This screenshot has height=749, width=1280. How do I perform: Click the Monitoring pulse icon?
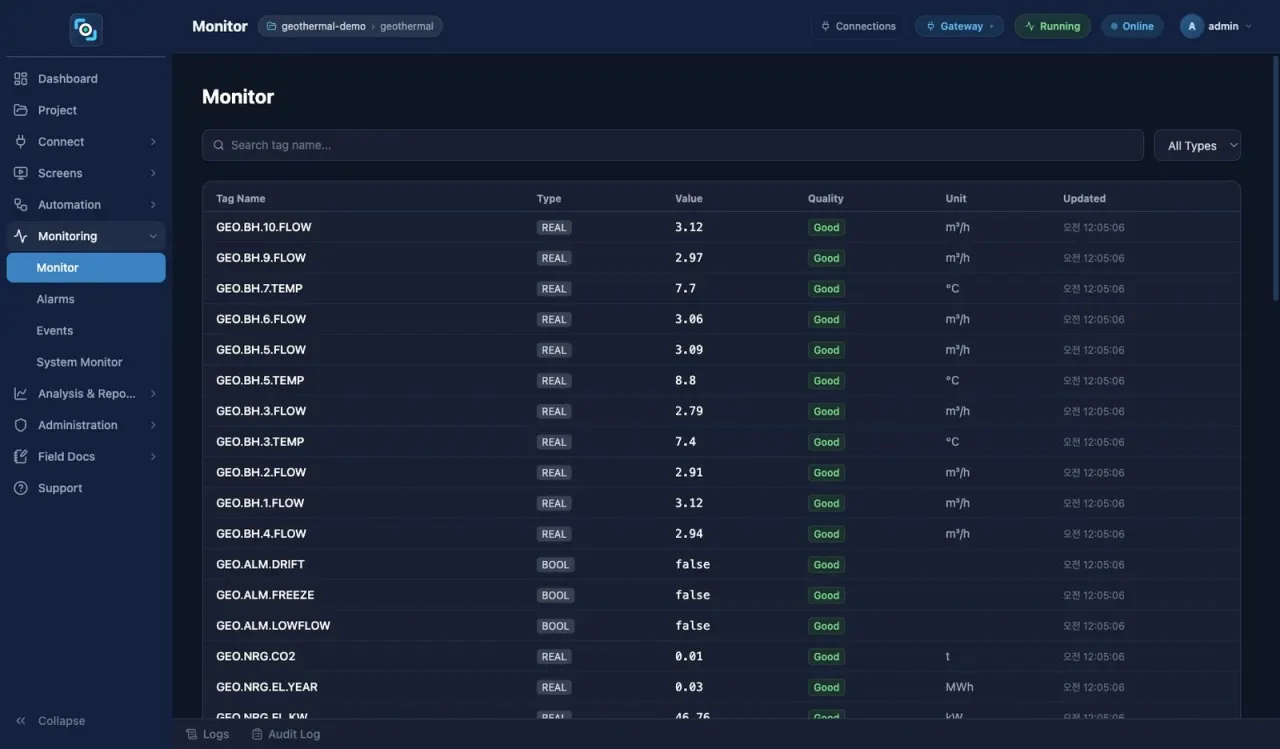[20, 236]
